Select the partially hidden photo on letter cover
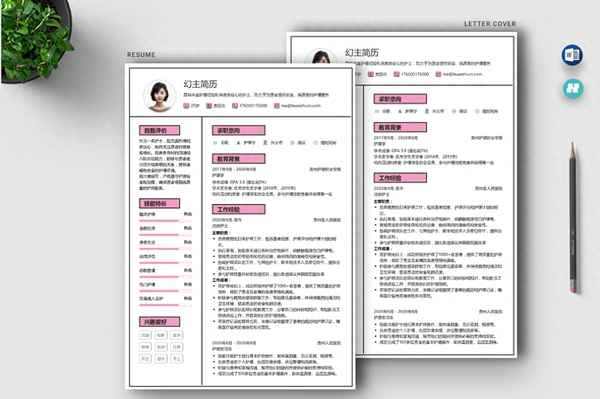Viewport: 600px width, 399px height. coord(321,57)
